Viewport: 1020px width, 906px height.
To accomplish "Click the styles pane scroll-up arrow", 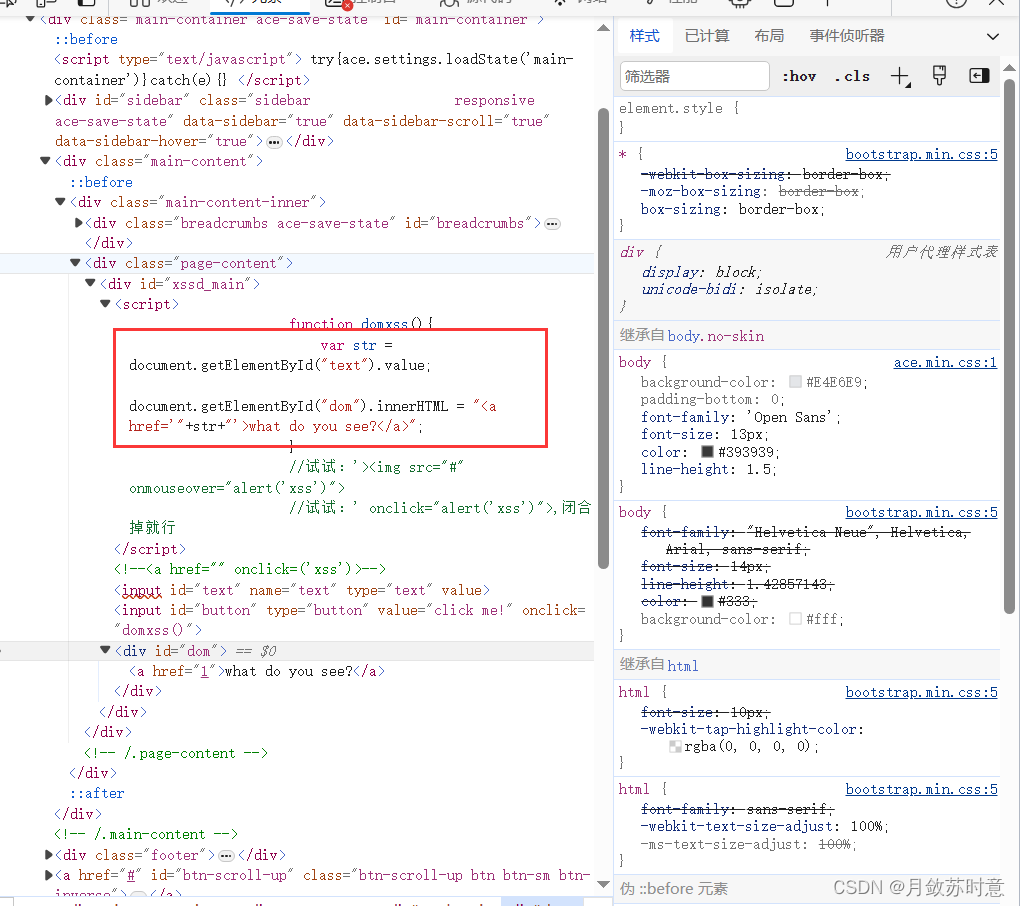I will click(1009, 68).
